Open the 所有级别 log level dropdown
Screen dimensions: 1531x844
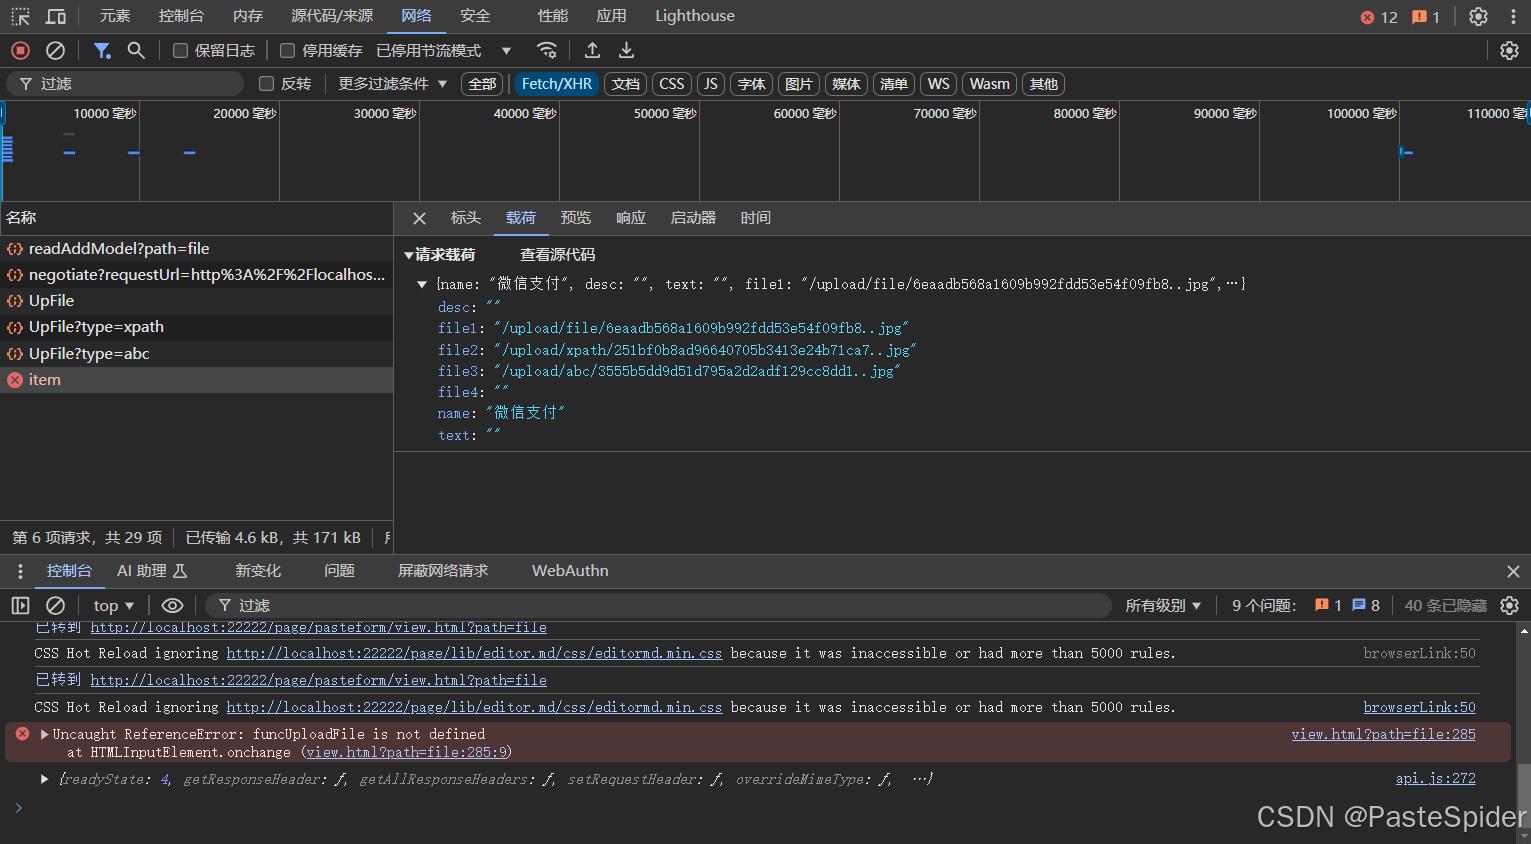click(1163, 605)
